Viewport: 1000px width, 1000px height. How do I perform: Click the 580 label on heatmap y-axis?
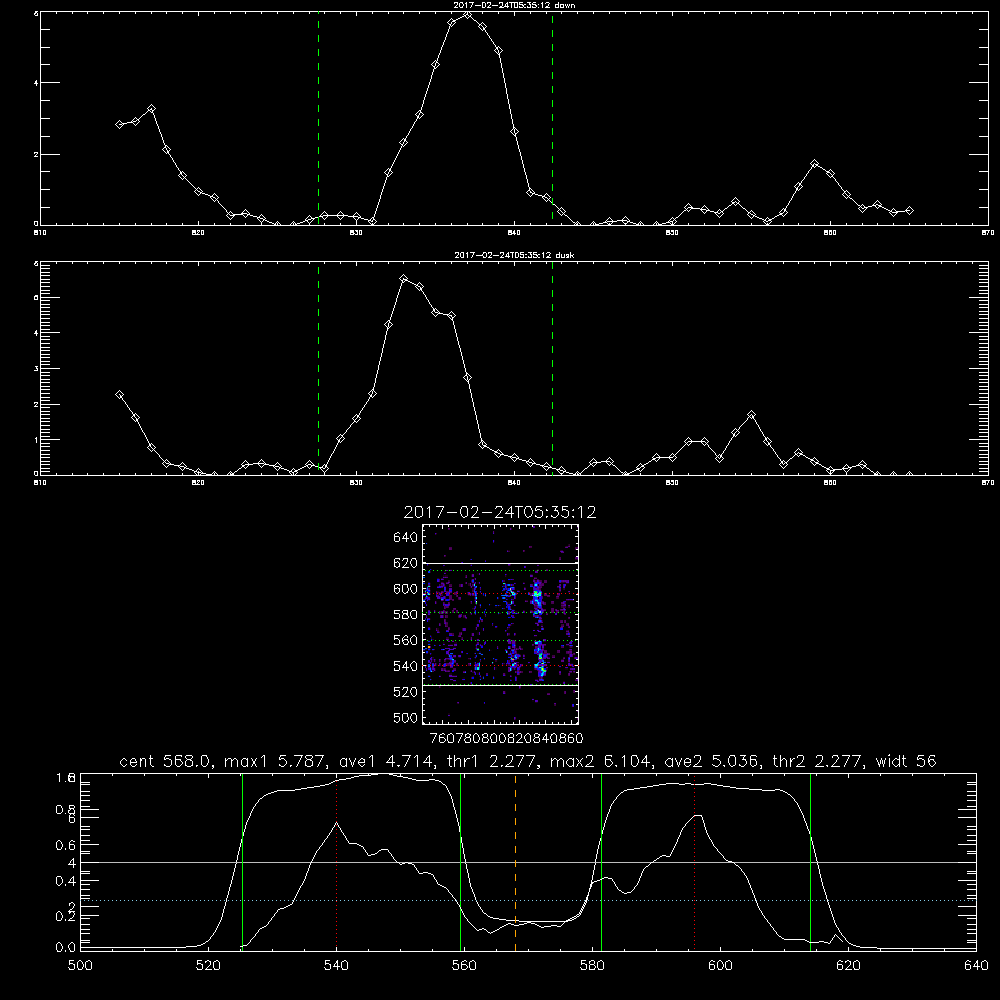[406, 615]
